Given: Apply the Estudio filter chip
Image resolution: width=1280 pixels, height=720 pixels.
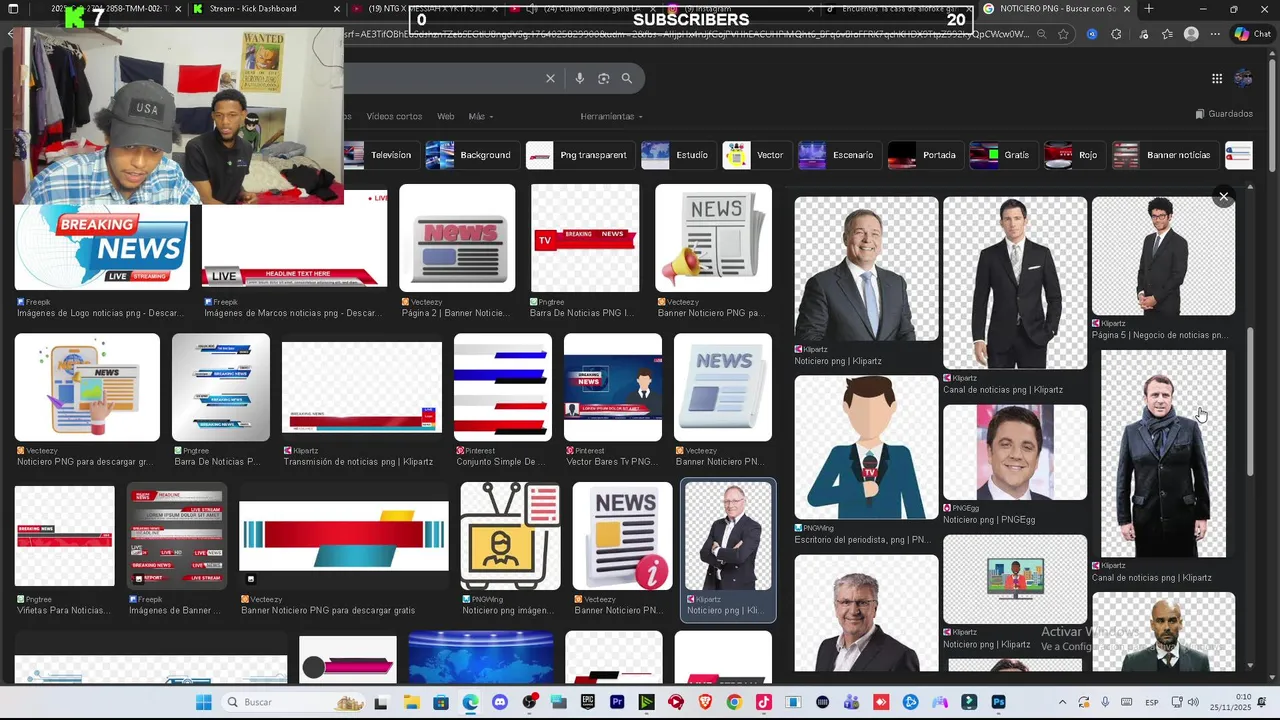Looking at the screenshot, I should [x=676, y=155].
